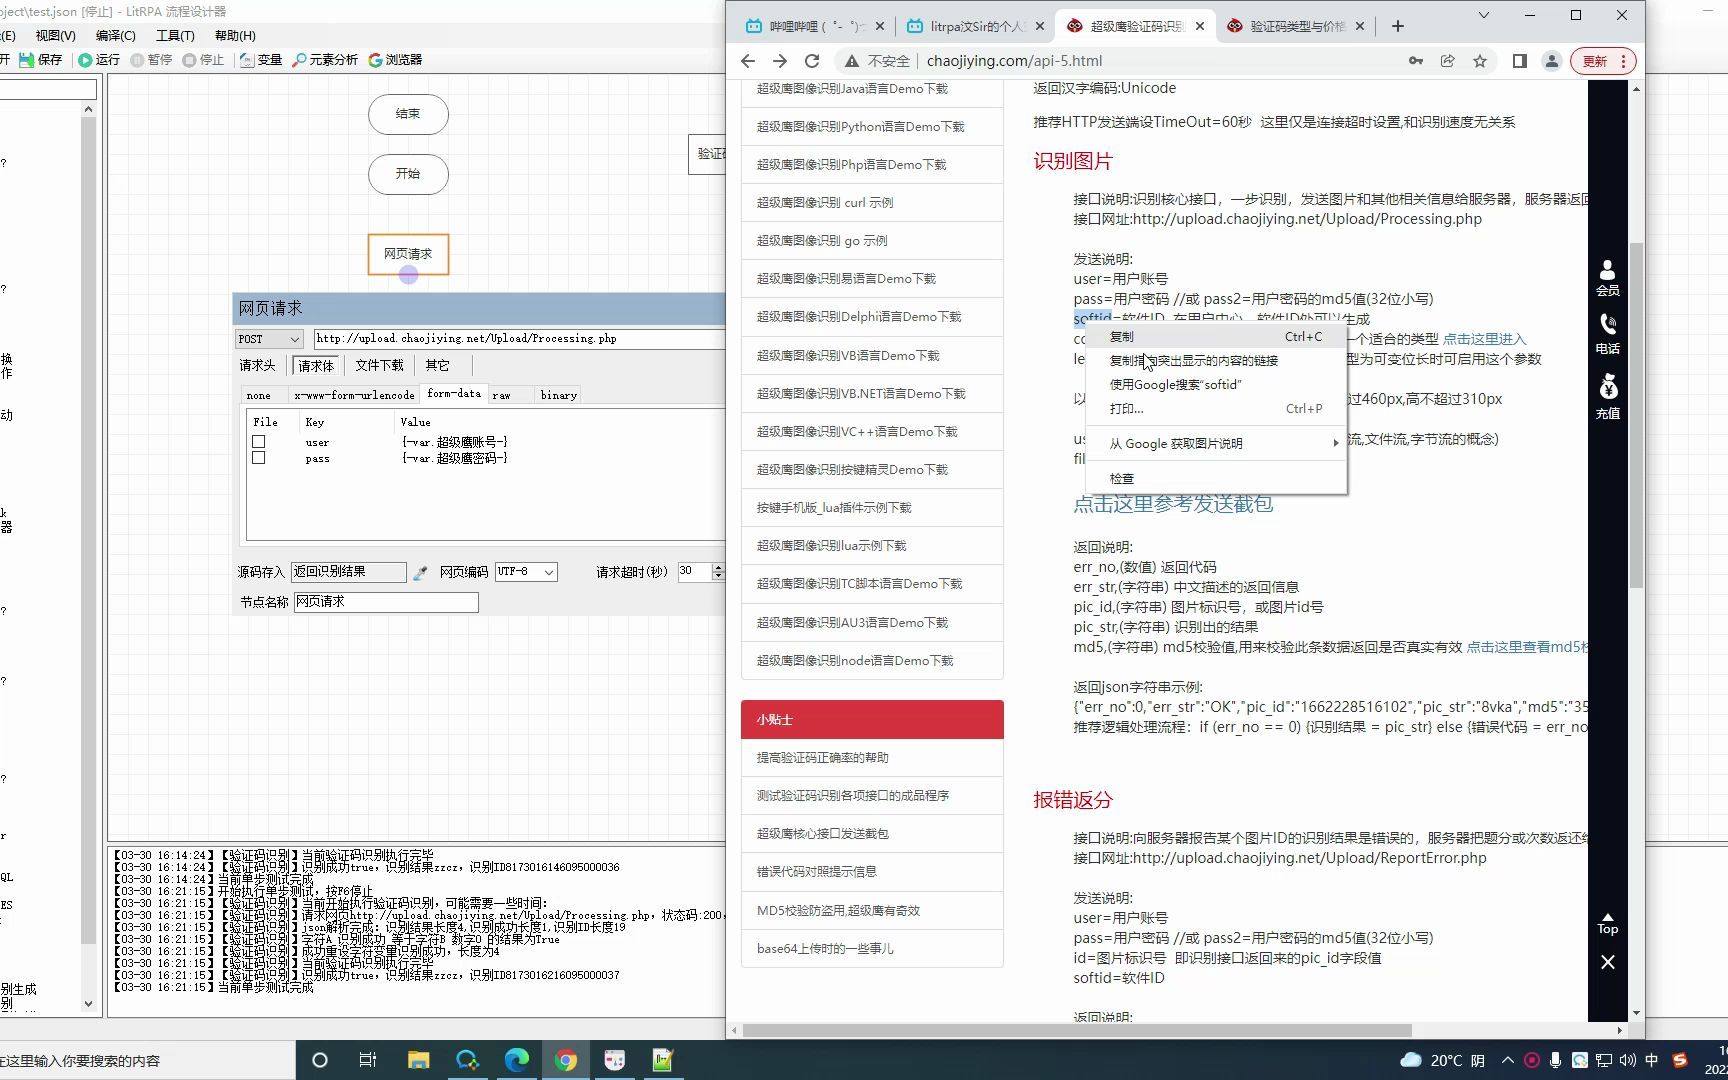1728x1080 pixels.
Task: Close the right sidebar with the X icon
Action: pyautogui.click(x=1607, y=962)
